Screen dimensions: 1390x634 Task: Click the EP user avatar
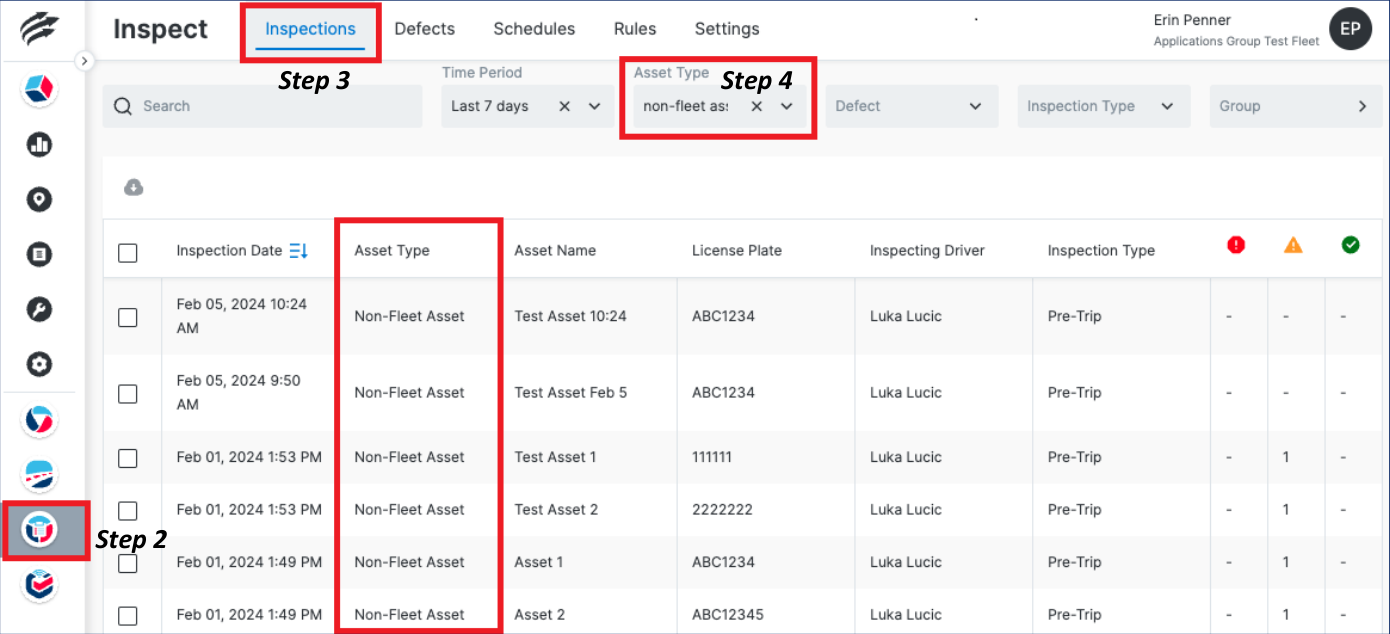coord(1349,29)
